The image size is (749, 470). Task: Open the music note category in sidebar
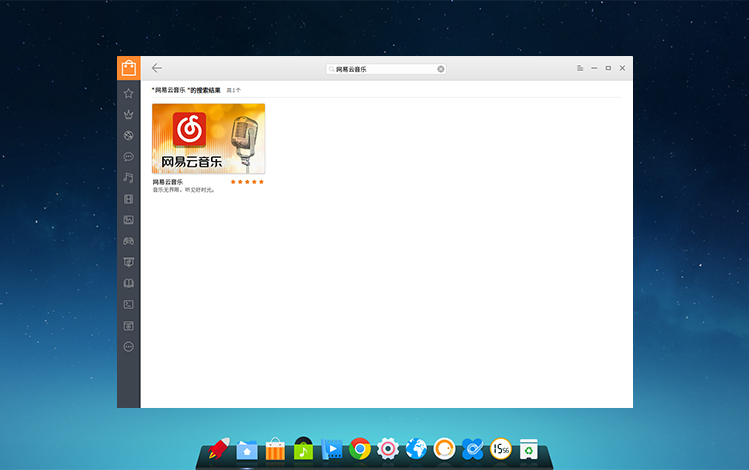pos(128,178)
